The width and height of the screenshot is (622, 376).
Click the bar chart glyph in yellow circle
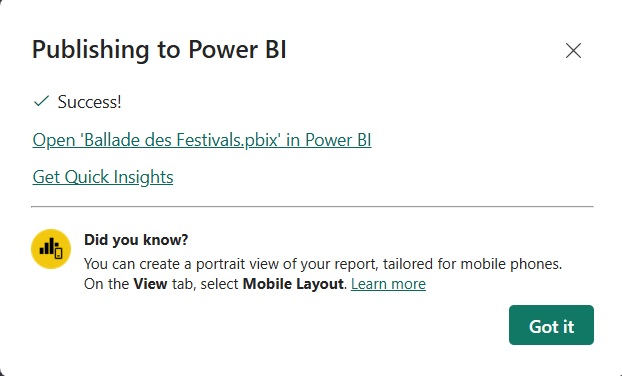pos(48,247)
